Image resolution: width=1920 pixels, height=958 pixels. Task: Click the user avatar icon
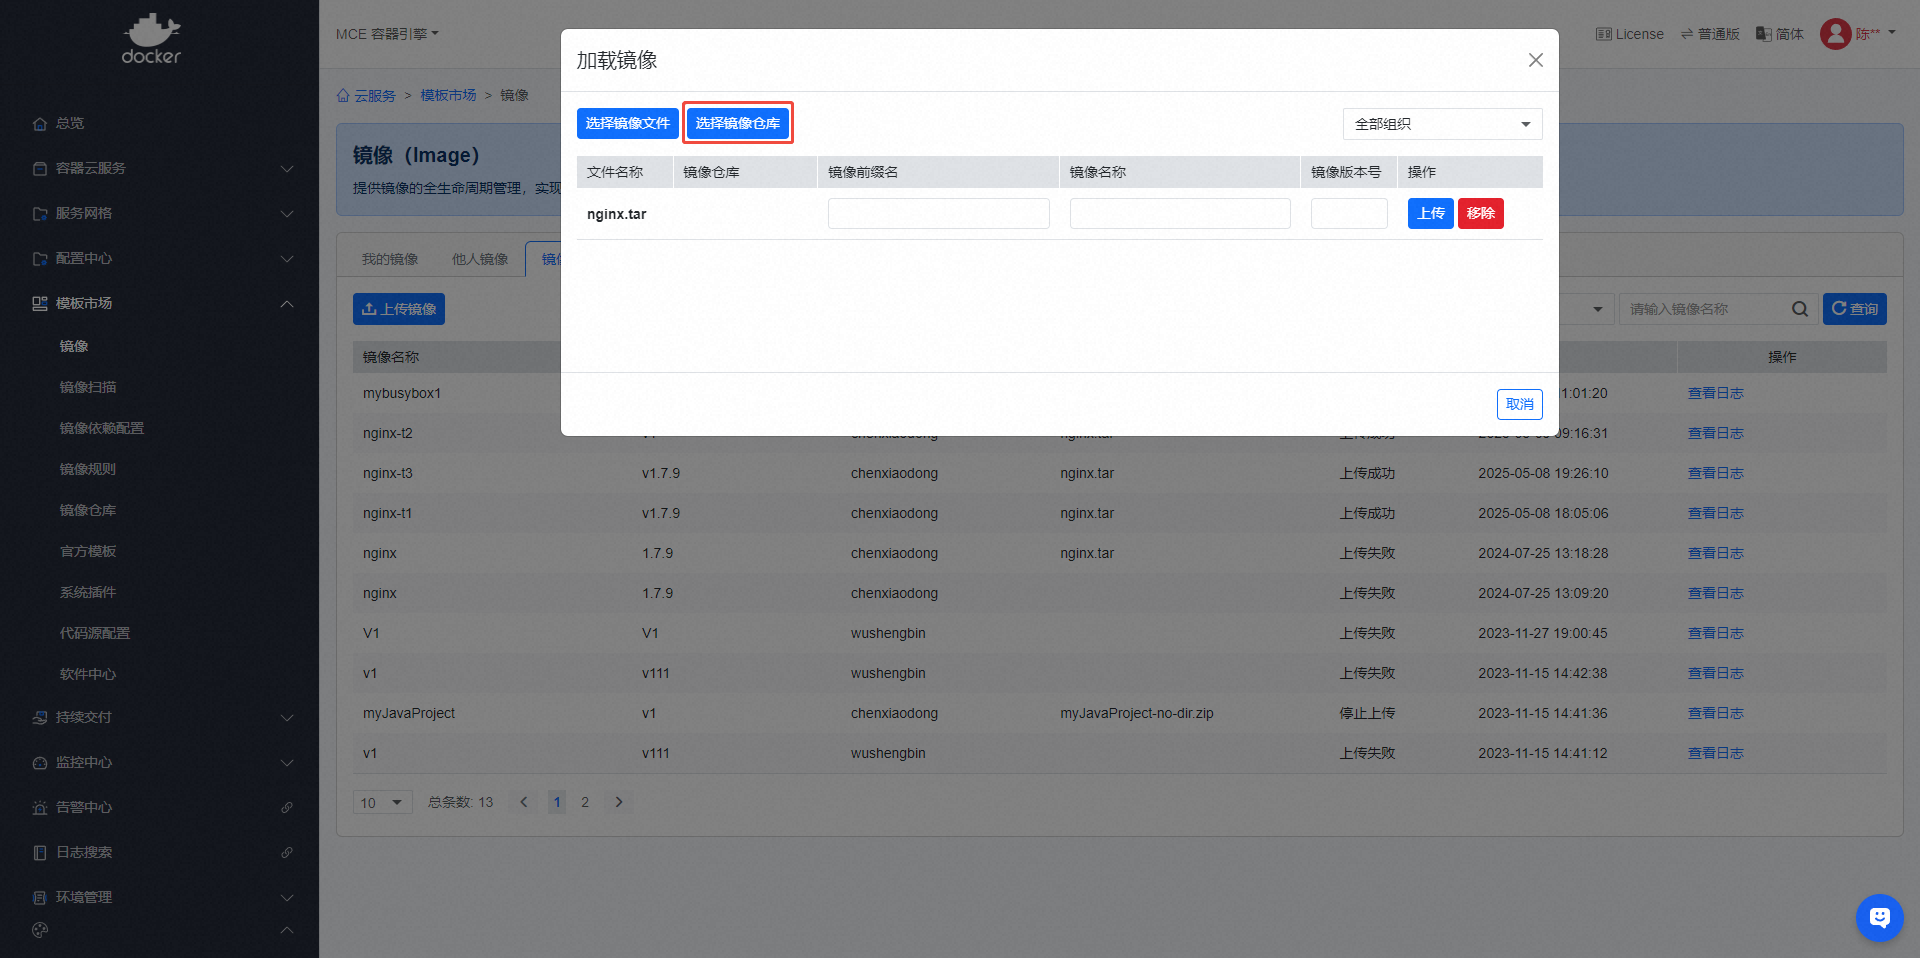(x=1835, y=34)
